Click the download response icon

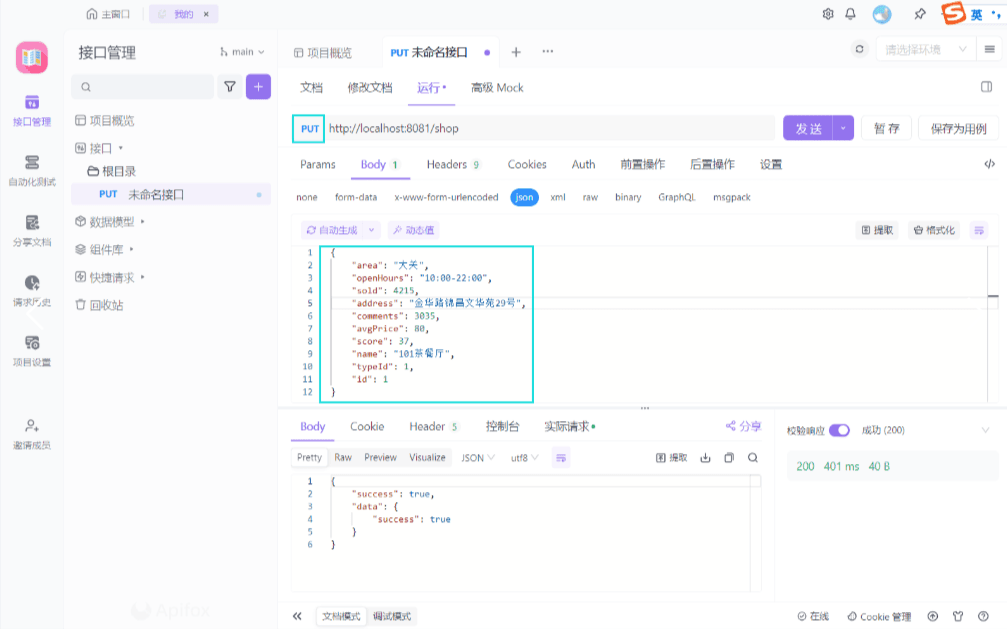705,457
